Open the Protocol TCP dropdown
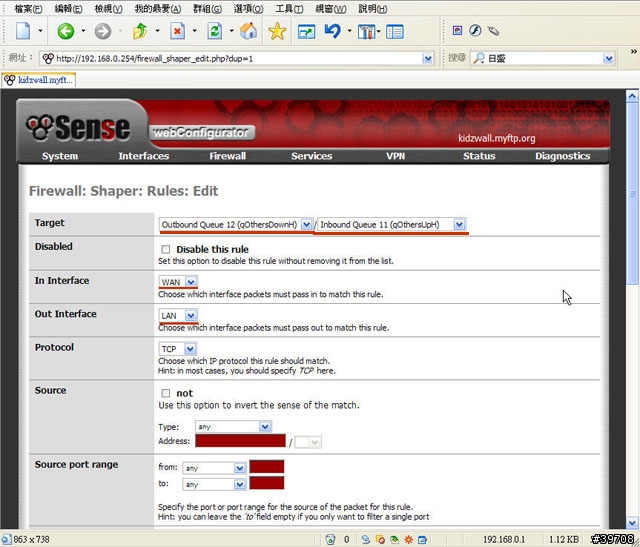Screen dimensions: 640x547 point(178,349)
